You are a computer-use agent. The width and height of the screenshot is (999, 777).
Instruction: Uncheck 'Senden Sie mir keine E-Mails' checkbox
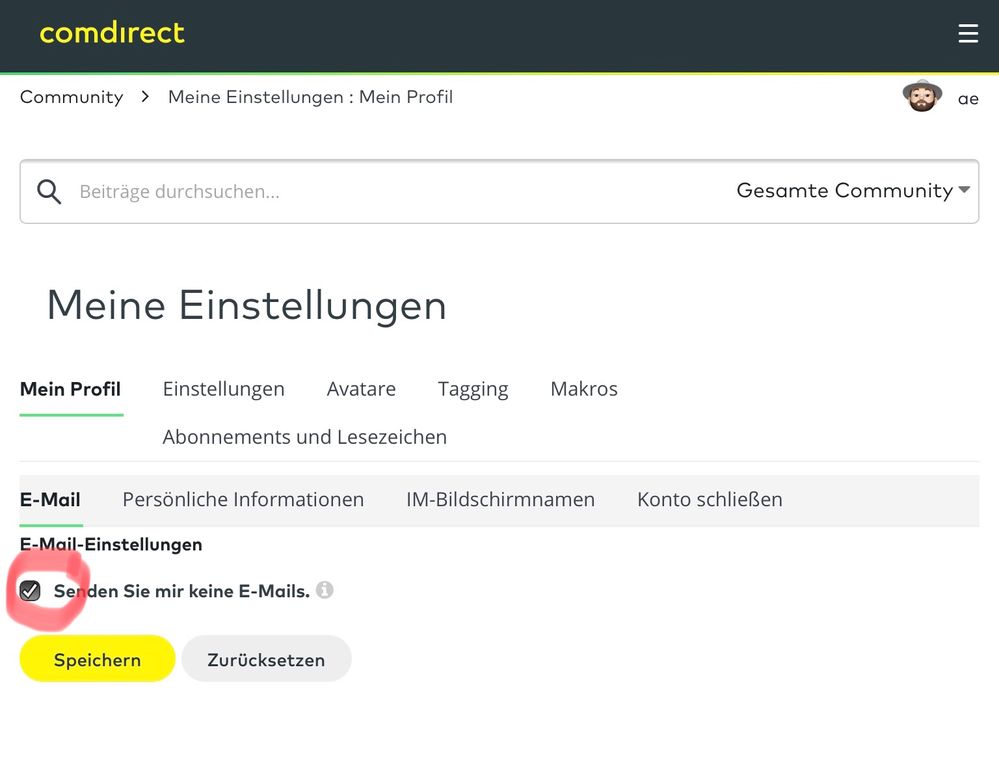coord(31,591)
